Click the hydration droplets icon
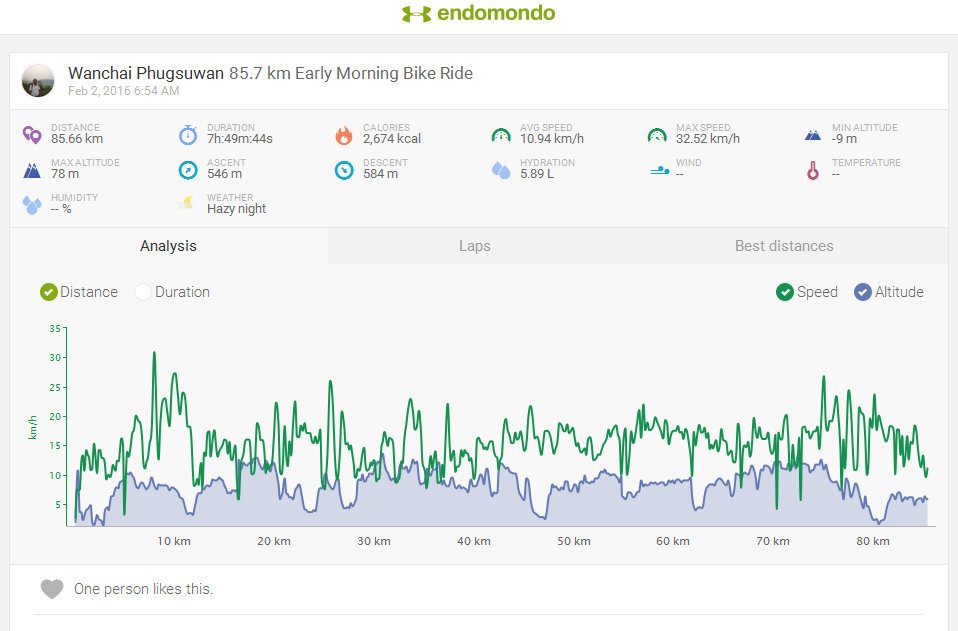Image resolution: width=958 pixels, height=631 pixels. 501,170
